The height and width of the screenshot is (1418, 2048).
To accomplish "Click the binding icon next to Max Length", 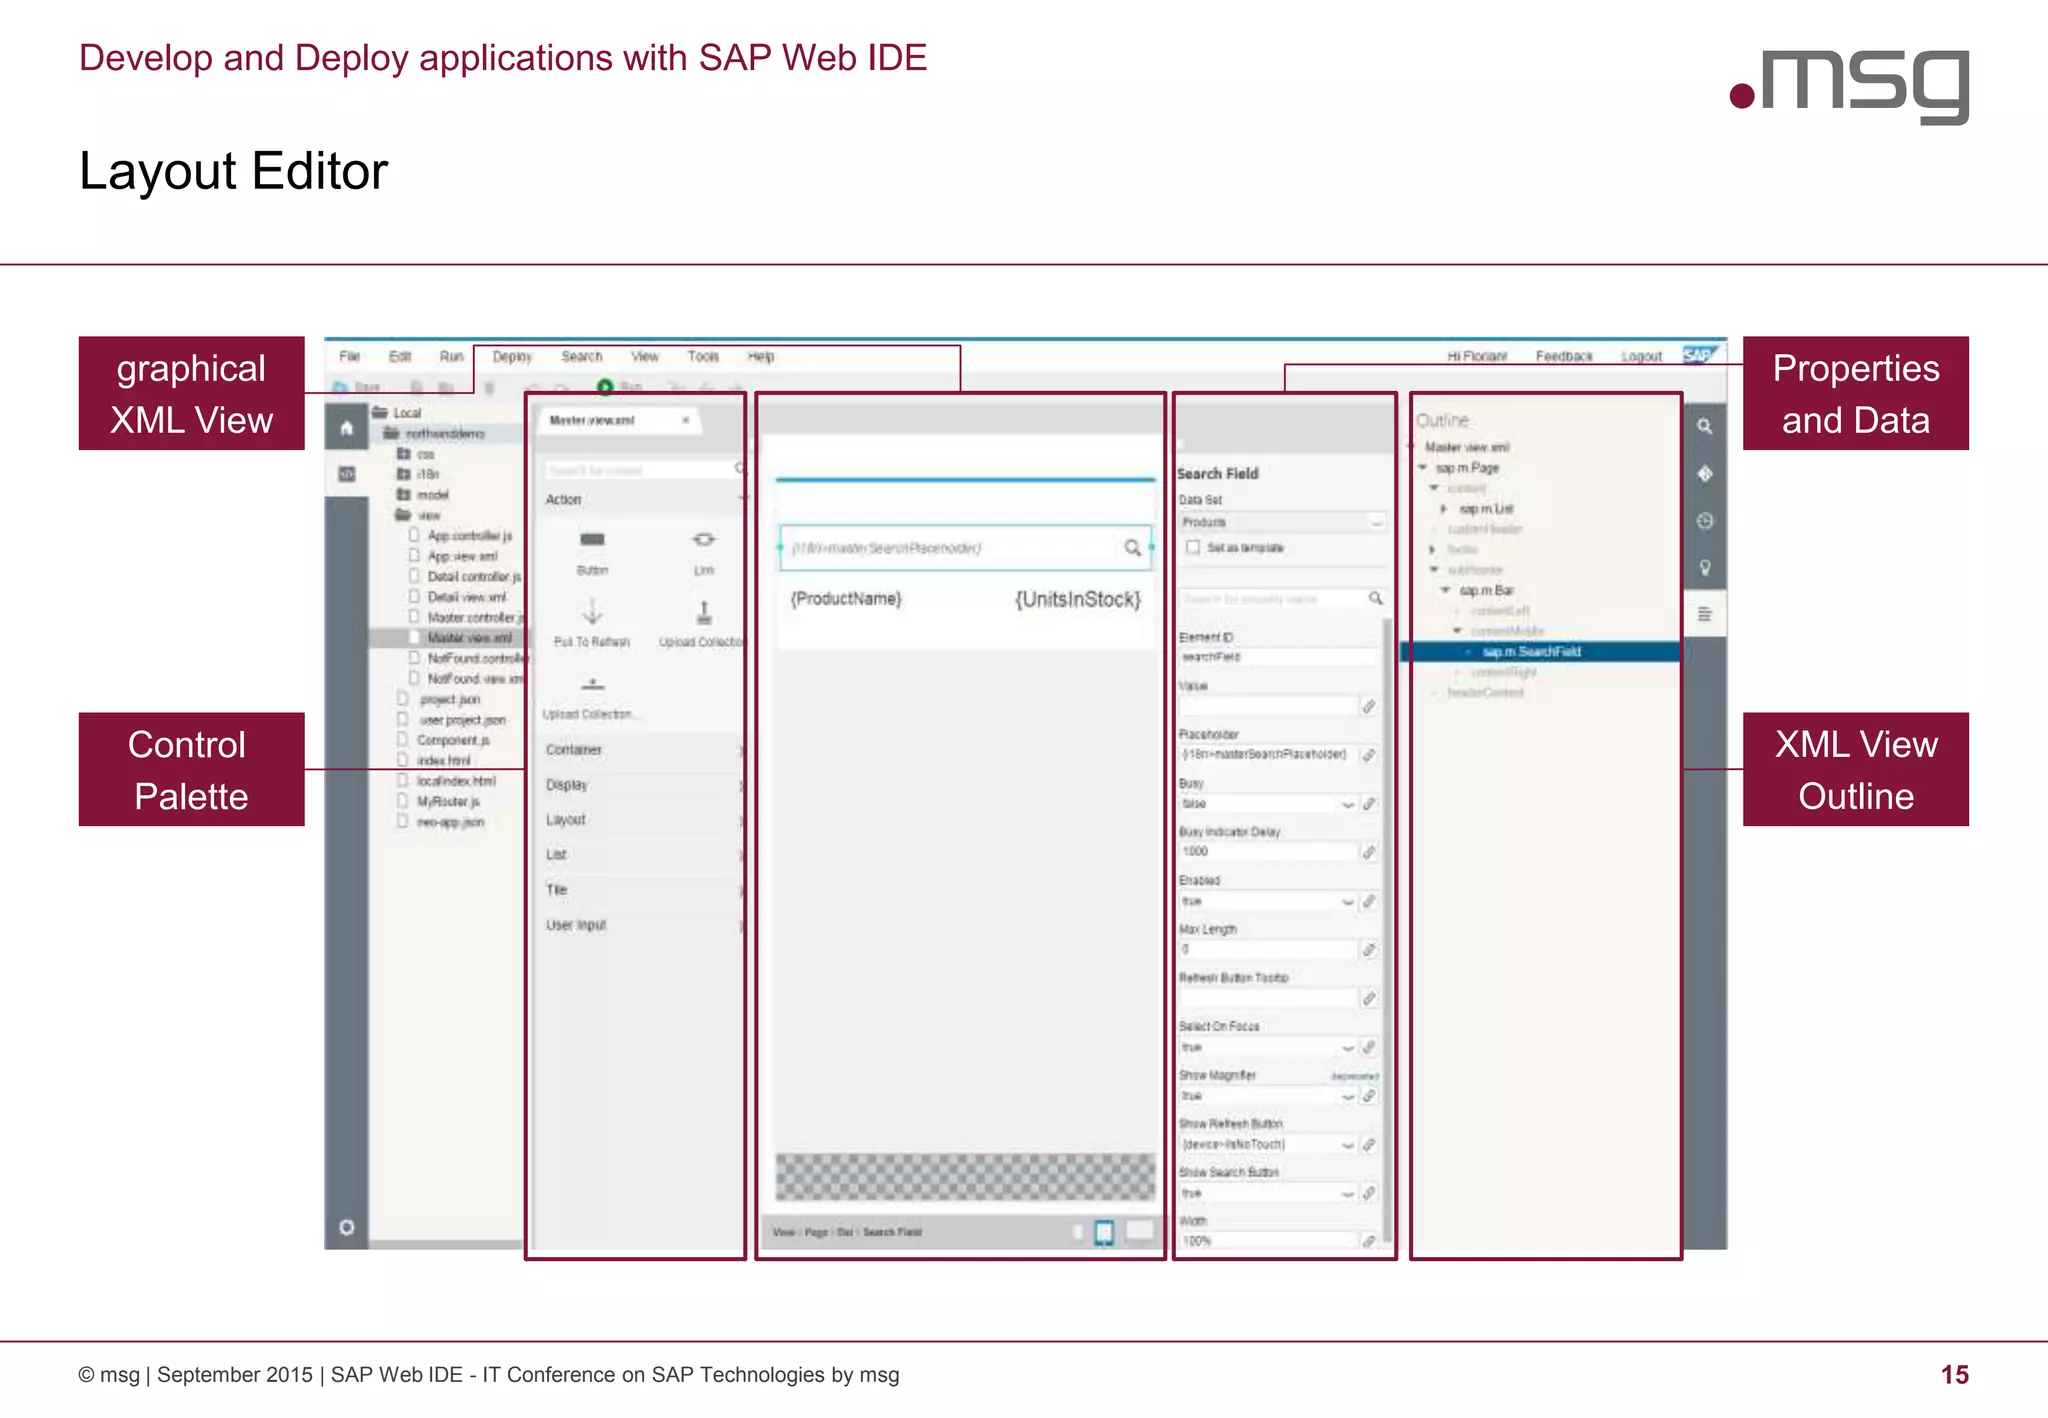I will (x=1369, y=949).
